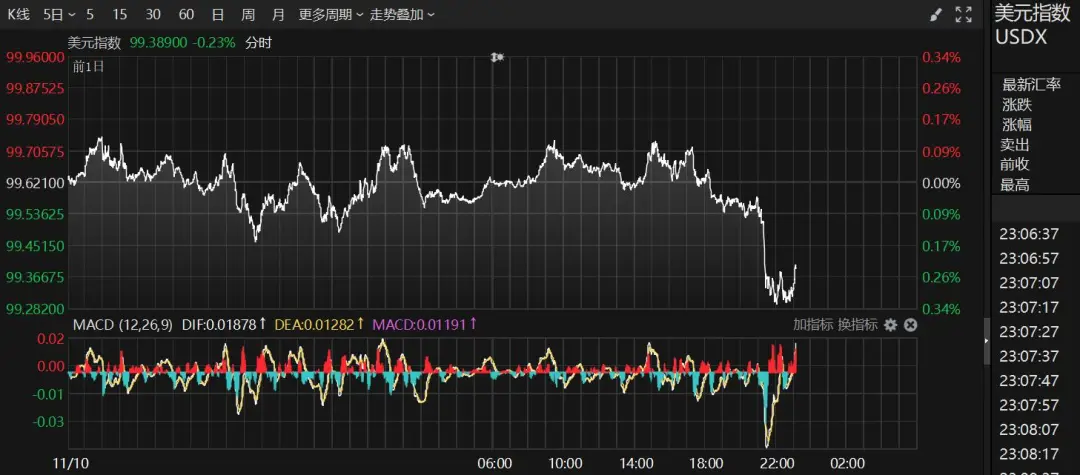This screenshot has height=475, width=1080.
Task: Switch to K线 chart view
Action: [x=20, y=15]
